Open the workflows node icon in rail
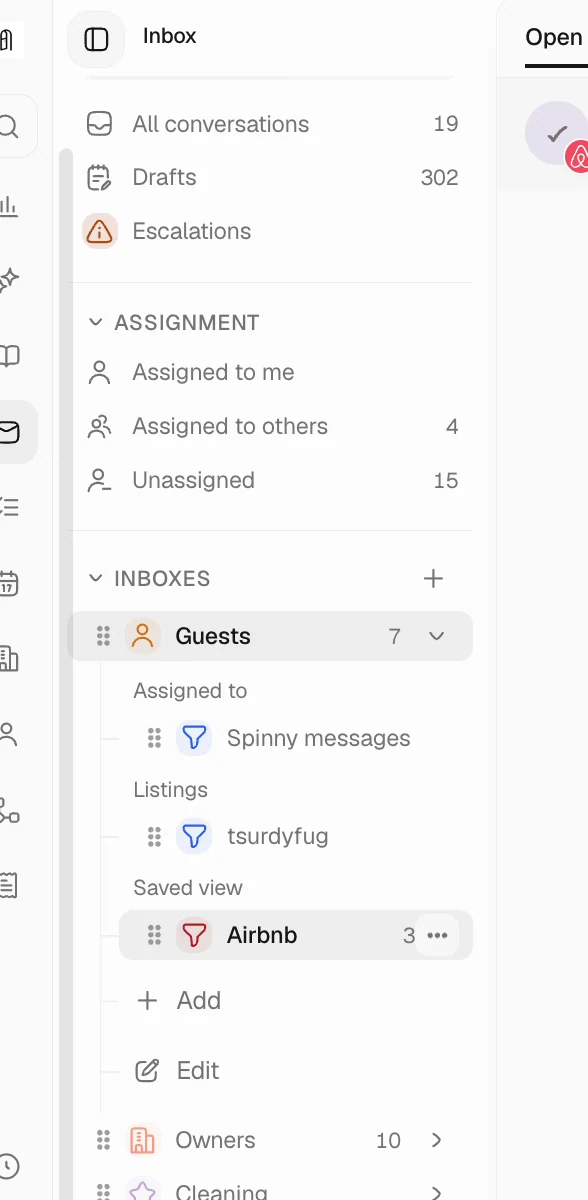 [9, 810]
